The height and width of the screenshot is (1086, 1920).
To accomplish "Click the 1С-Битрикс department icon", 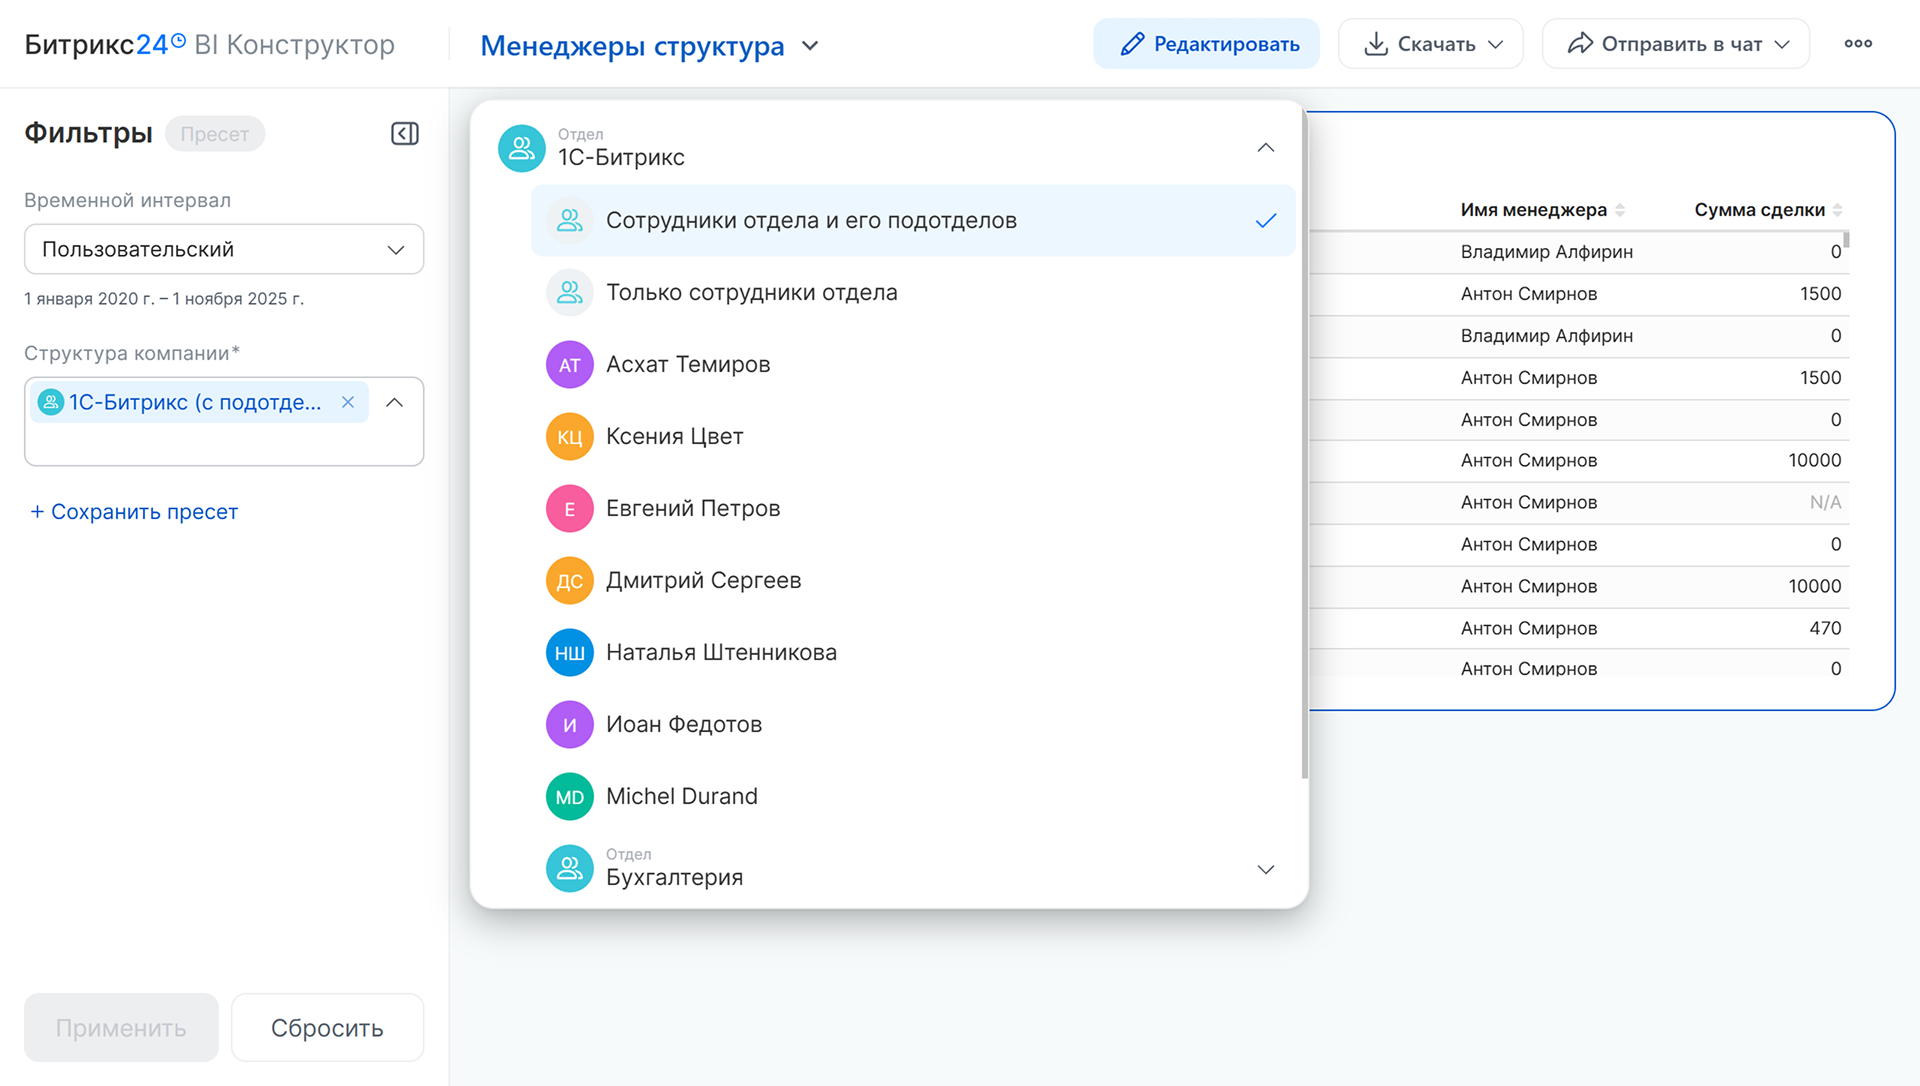I will [521, 148].
